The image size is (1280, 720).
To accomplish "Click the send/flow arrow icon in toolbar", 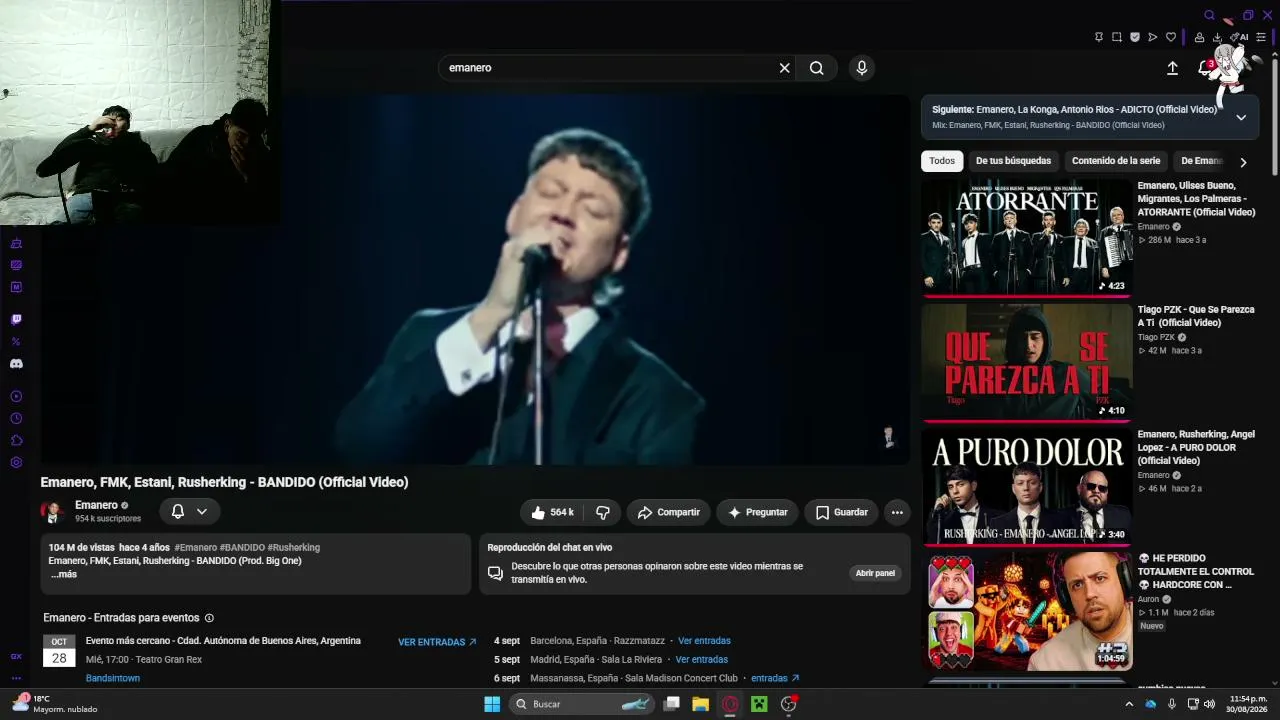I will [1153, 37].
